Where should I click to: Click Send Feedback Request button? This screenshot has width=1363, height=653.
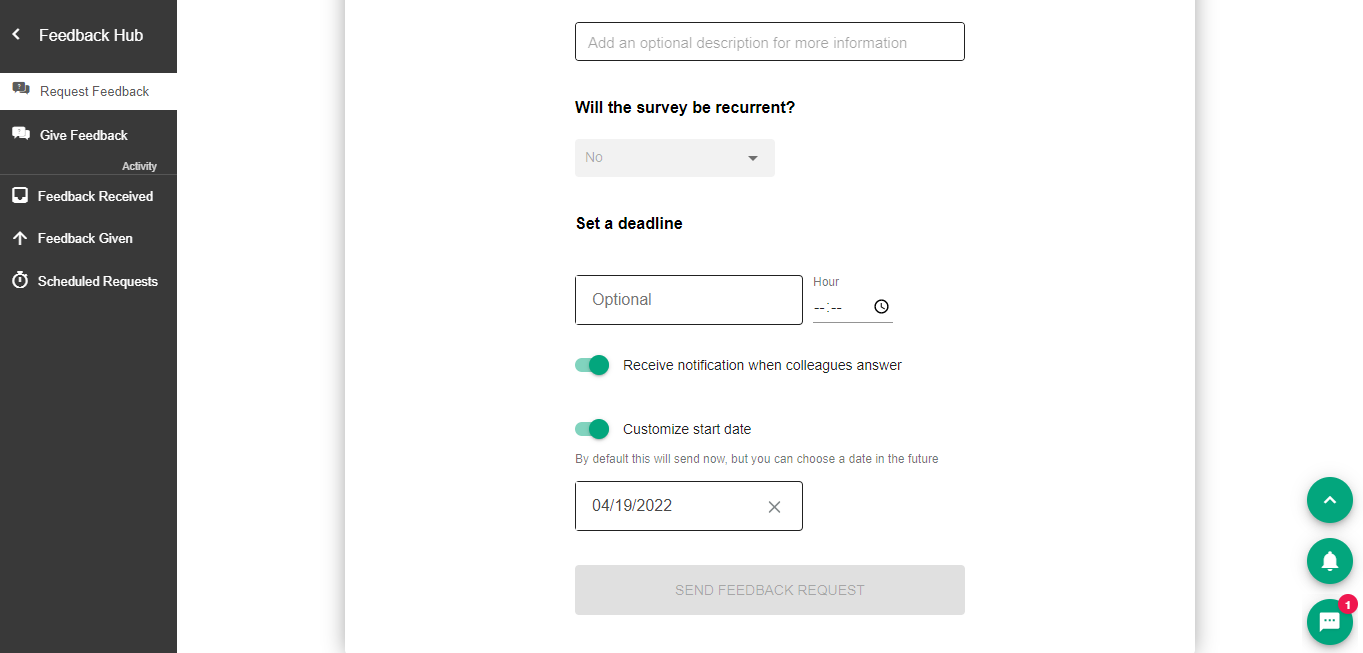pos(769,590)
